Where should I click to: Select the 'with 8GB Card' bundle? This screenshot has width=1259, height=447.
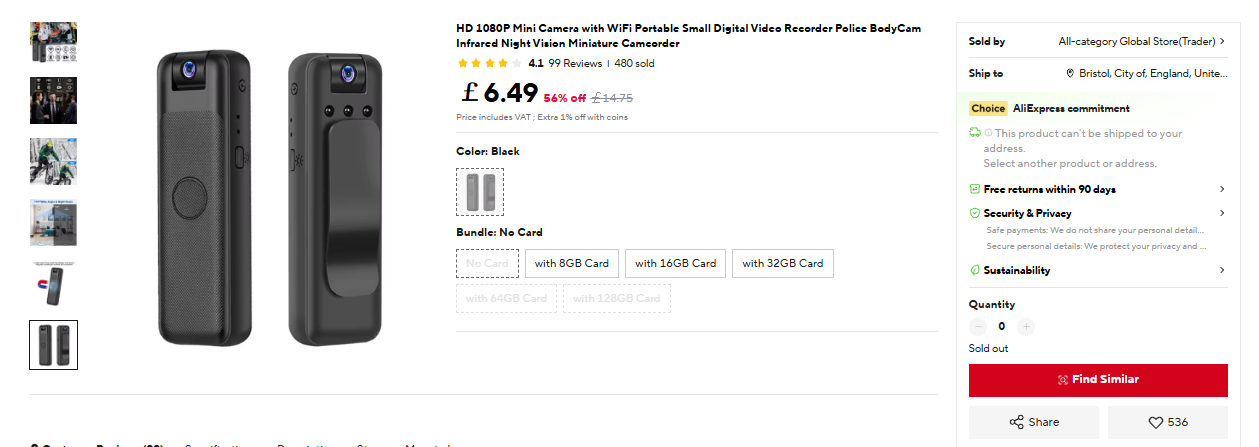click(x=572, y=264)
